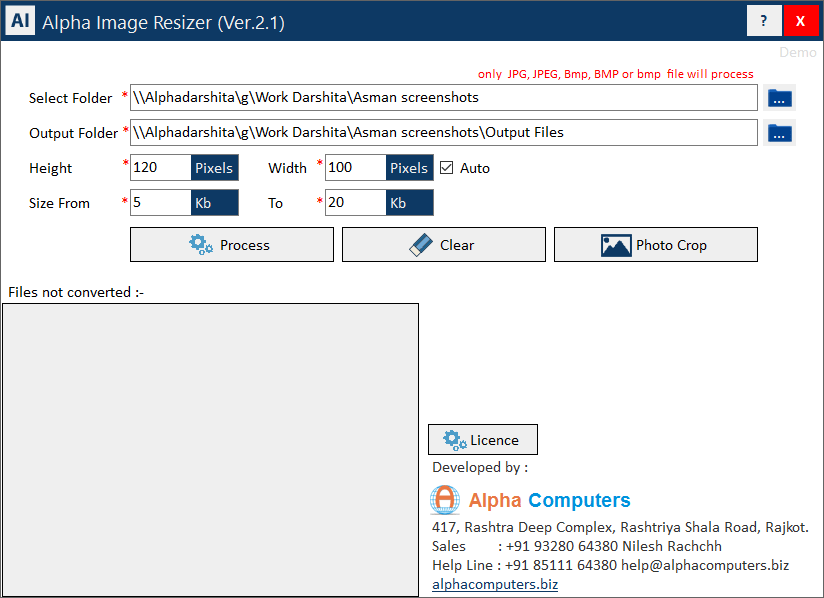Image resolution: width=824 pixels, height=598 pixels.
Task: Click the Width value field
Action: (355, 168)
